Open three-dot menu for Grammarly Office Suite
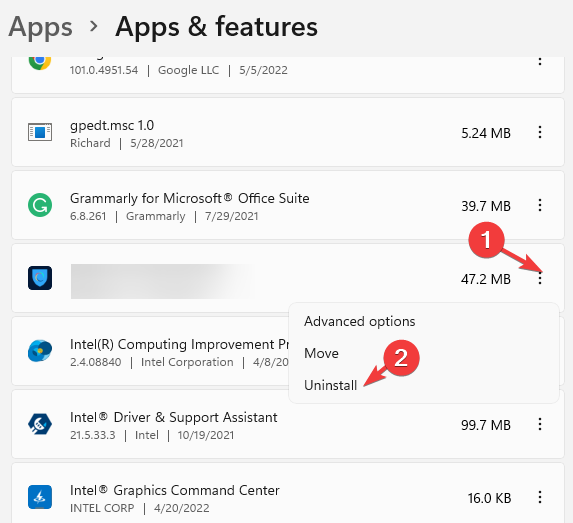 [x=540, y=205]
